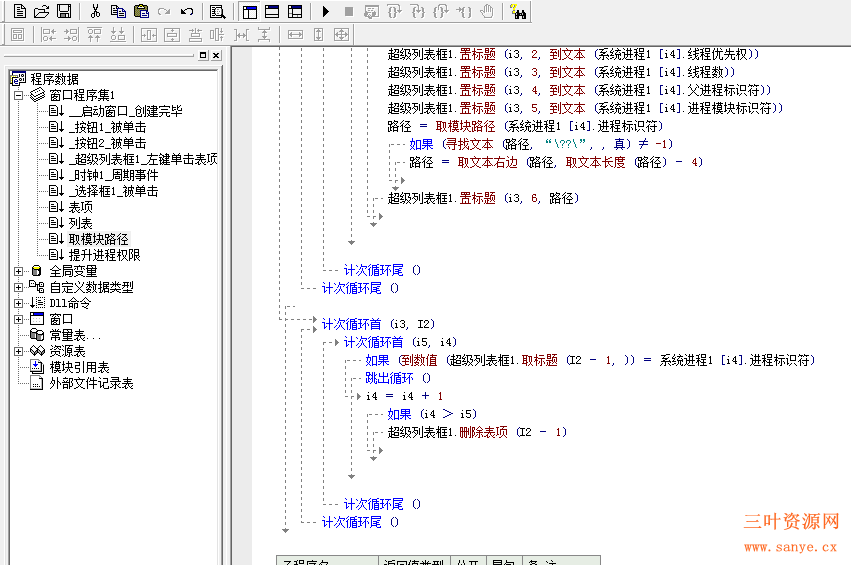Center horizontally icon in layout toolbar

pos(149,35)
